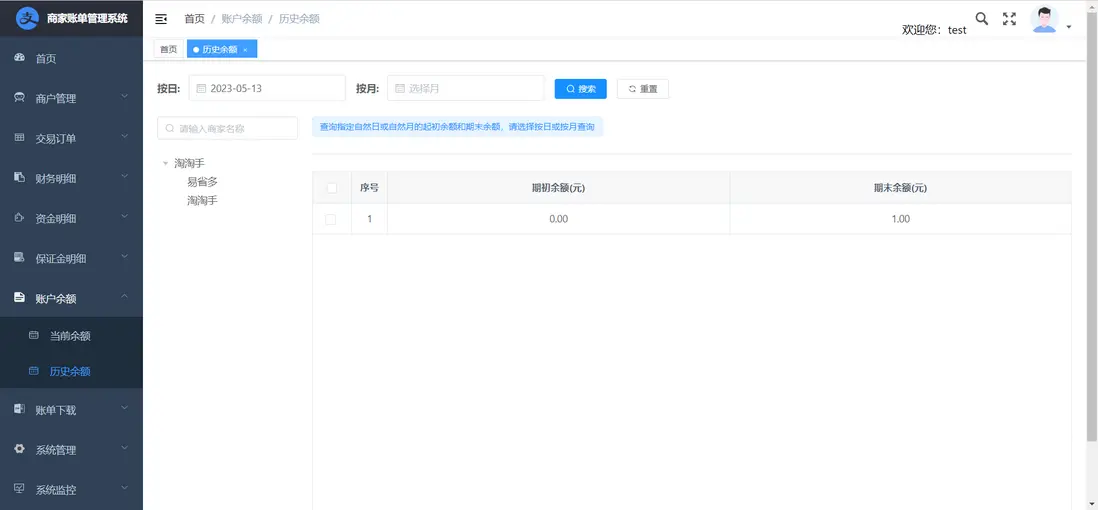Open the 历史余额 submenu item
Image resolution: width=1098 pixels, height=510 pixels.
click(x=71, y=371)
